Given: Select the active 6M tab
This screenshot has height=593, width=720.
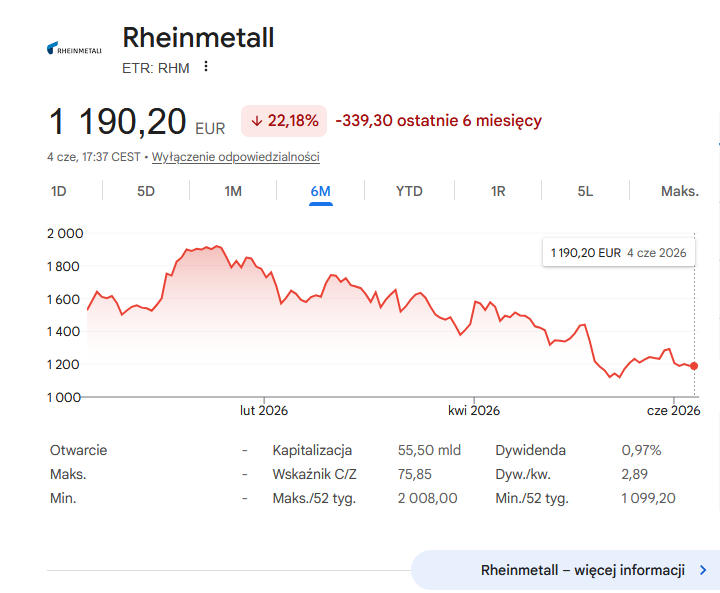Looking at the screenshot, I should [x=321, y=191].
